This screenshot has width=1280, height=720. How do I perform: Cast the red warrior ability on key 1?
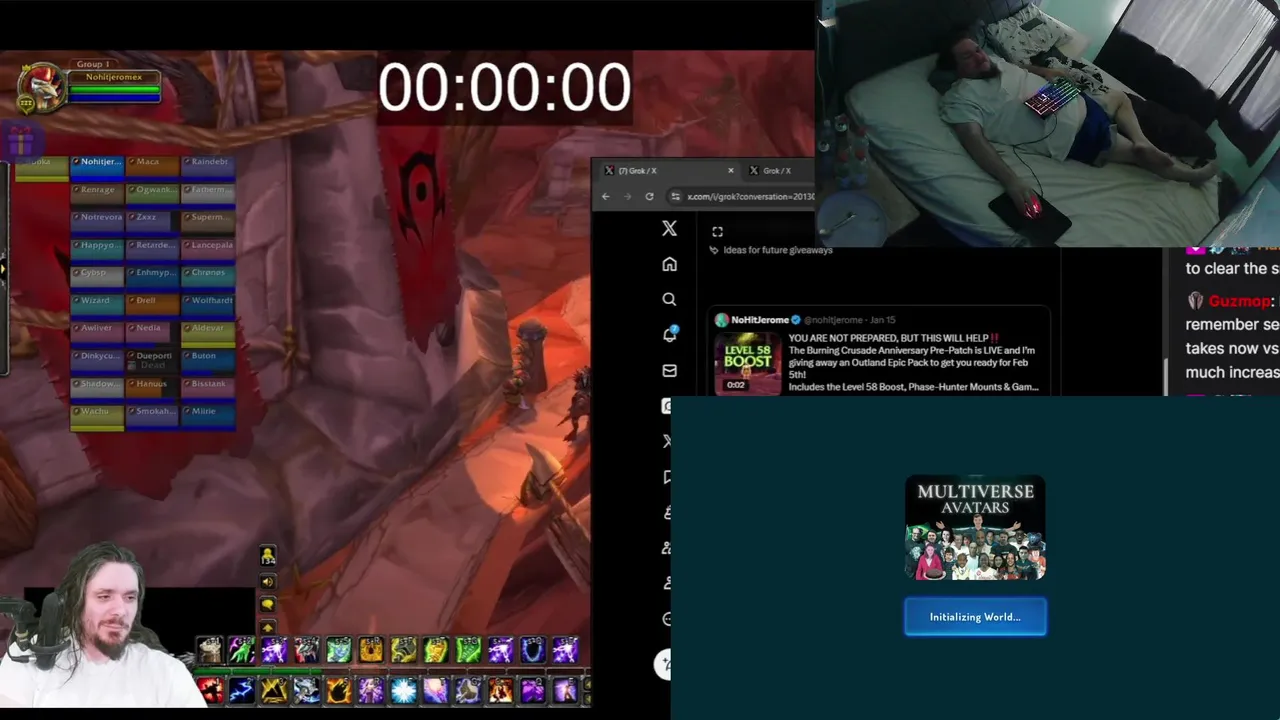[x=210, y=690]
